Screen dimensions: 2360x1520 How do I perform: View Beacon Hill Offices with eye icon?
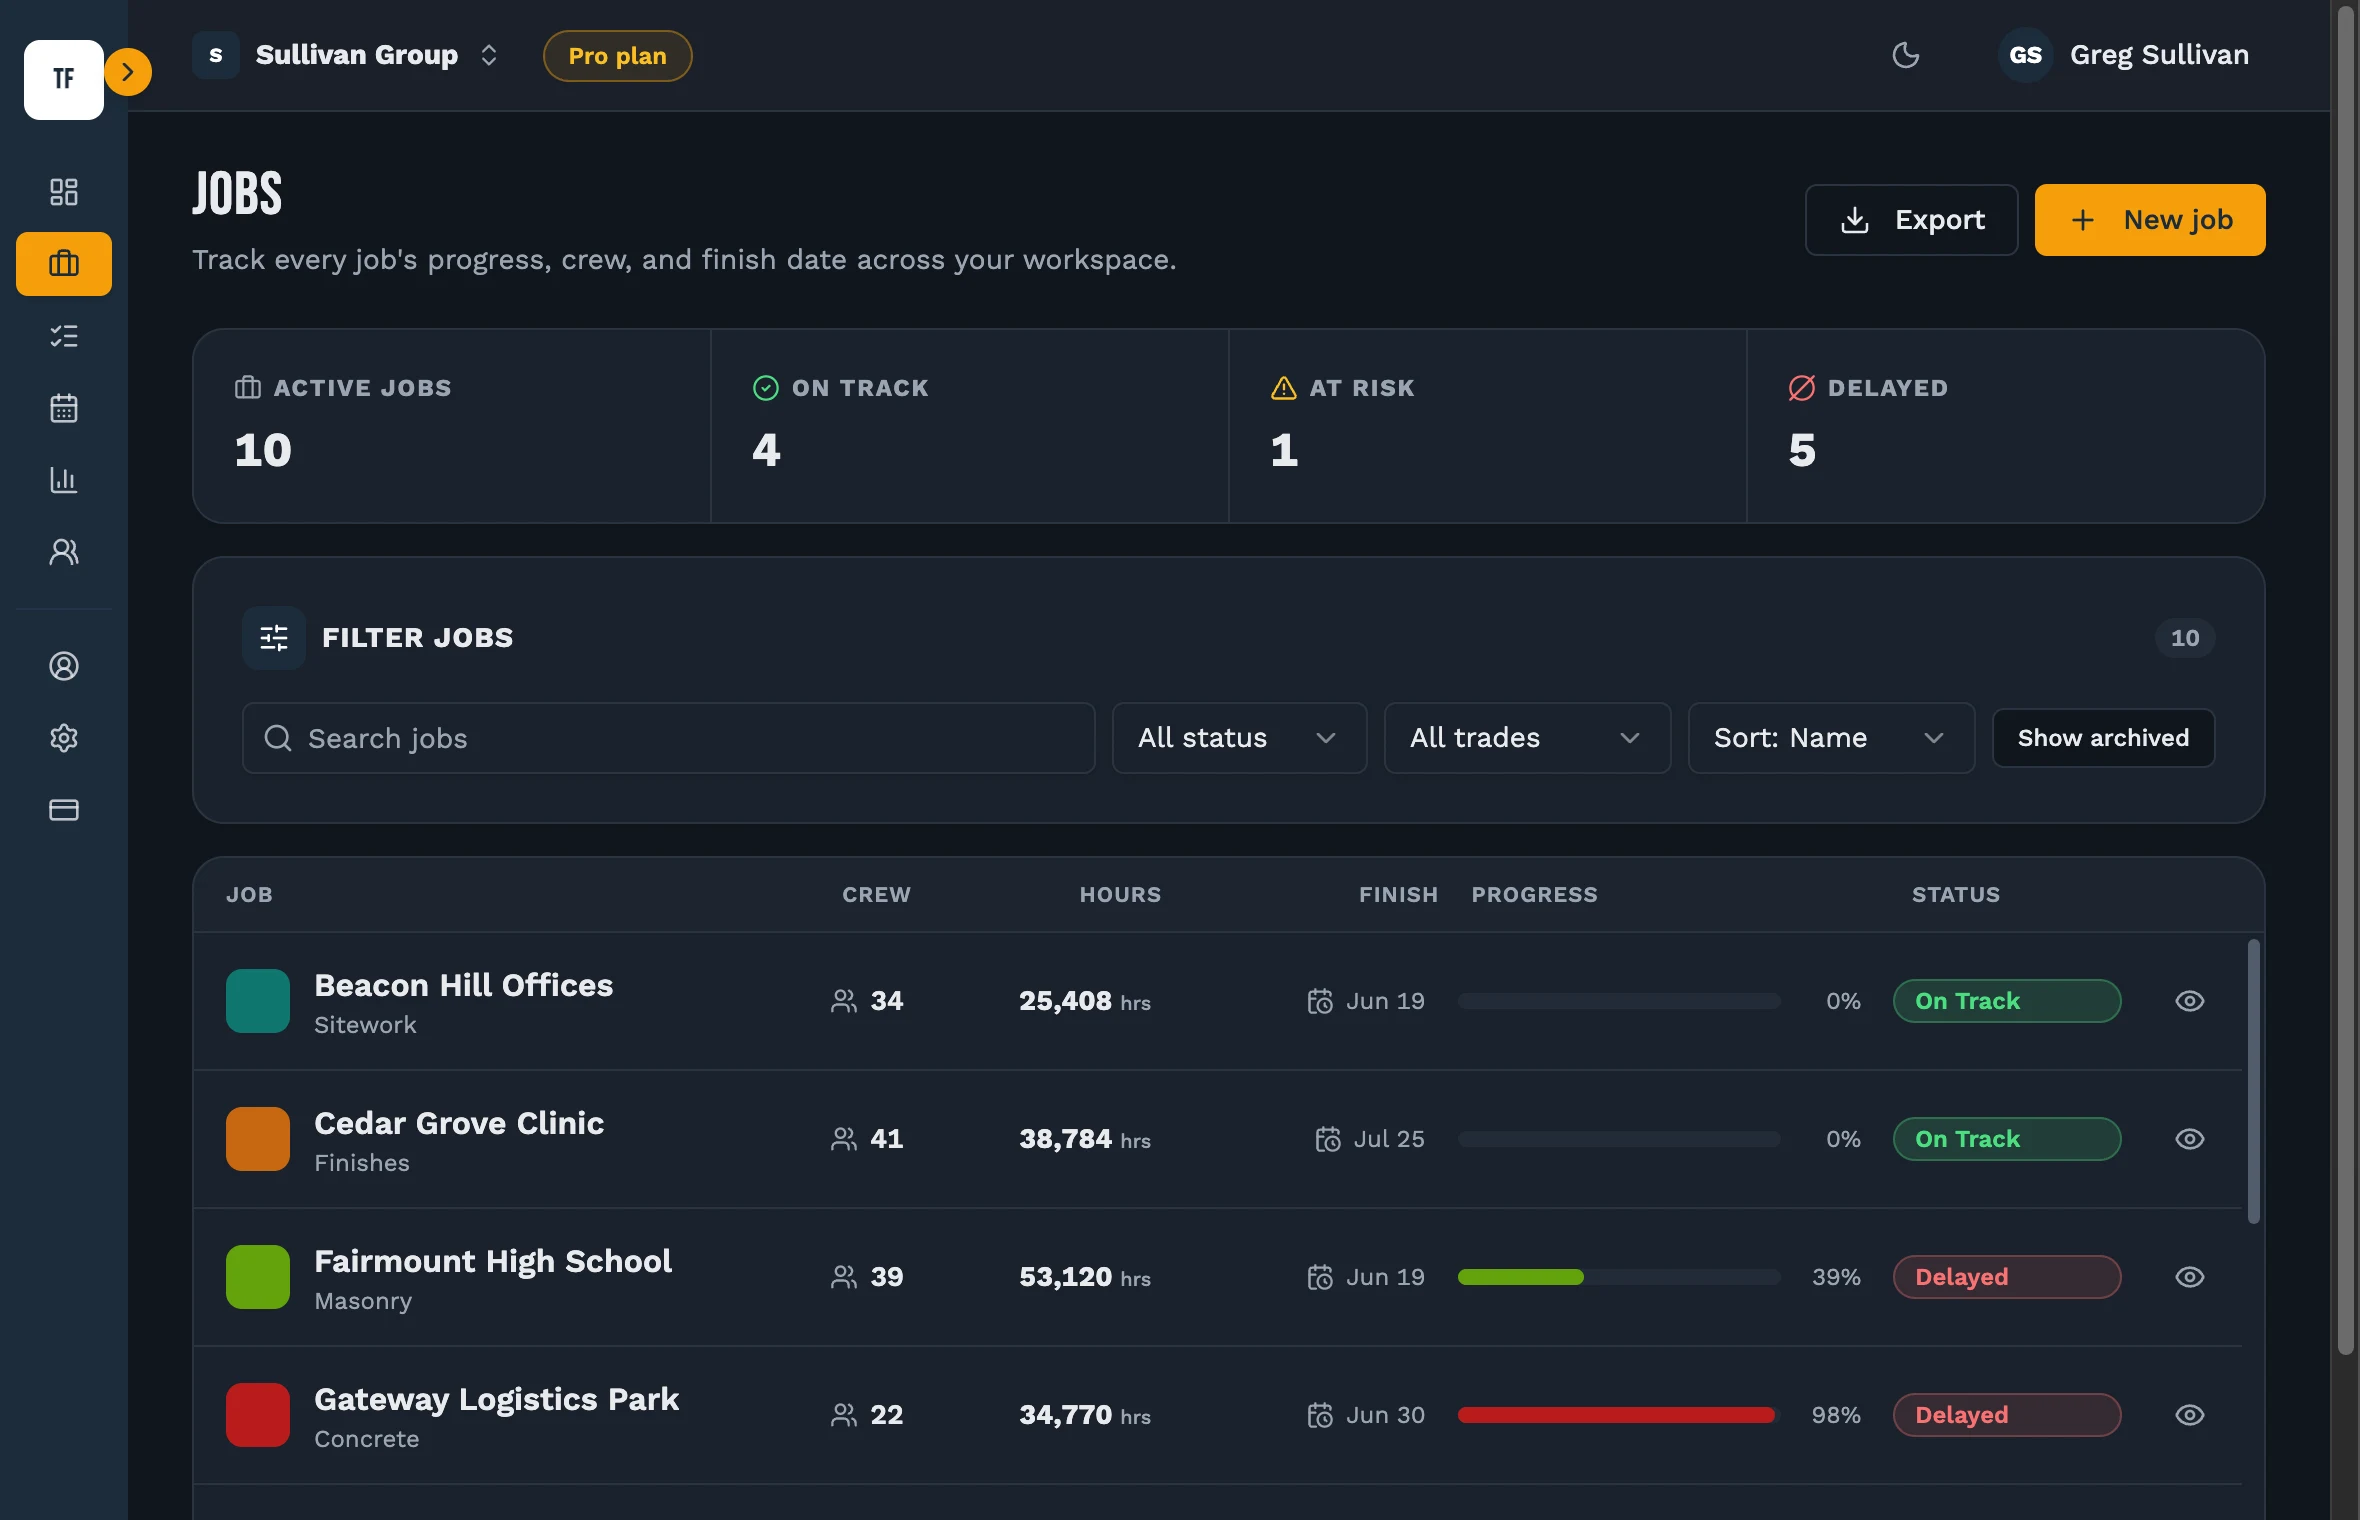(2190, 1001)
